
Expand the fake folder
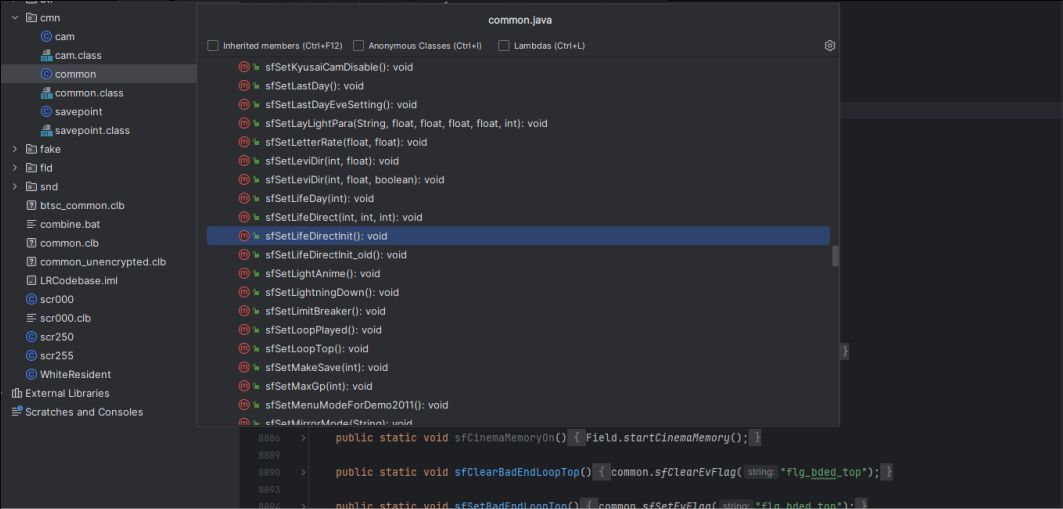(15, 150)
